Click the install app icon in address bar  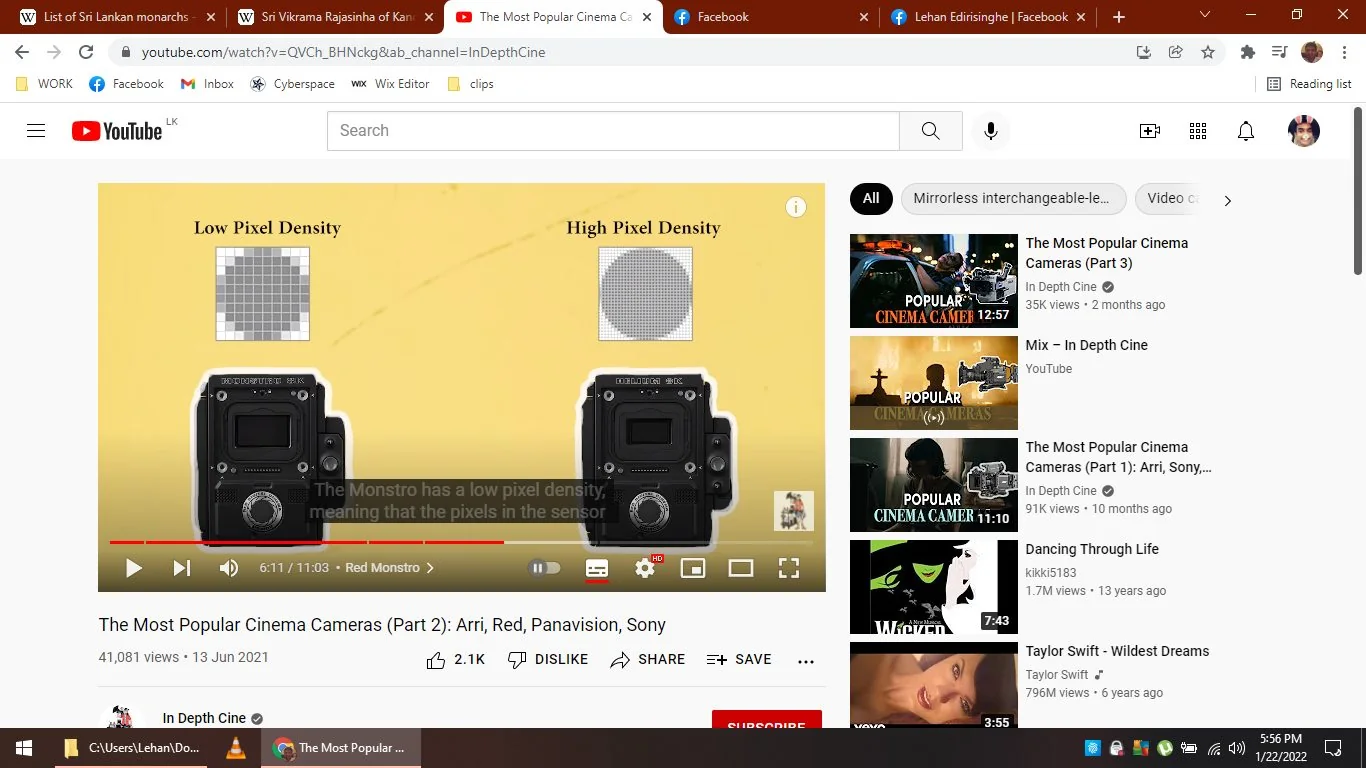pyautogui.click(x=1144, y=52)
